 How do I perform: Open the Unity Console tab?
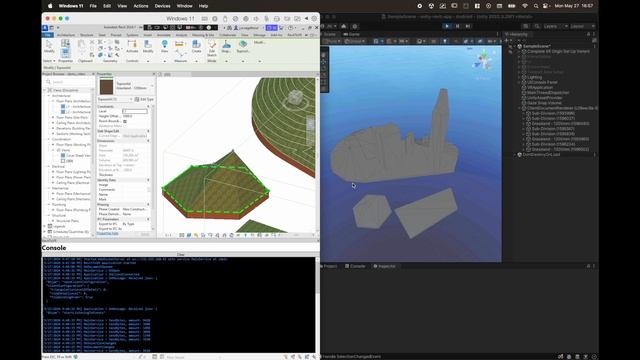click(x=356, y=266)
